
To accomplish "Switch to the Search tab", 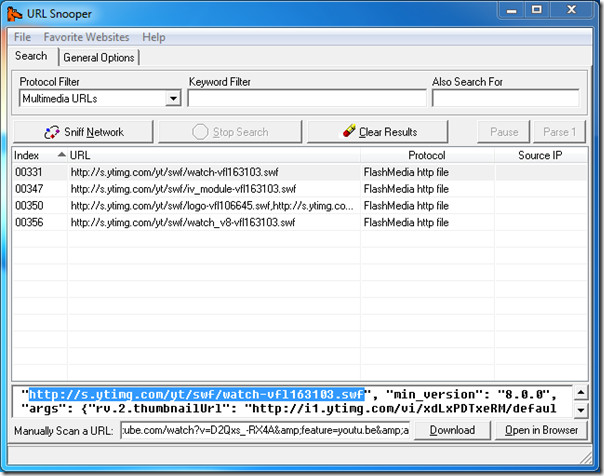I will (31, 56).
